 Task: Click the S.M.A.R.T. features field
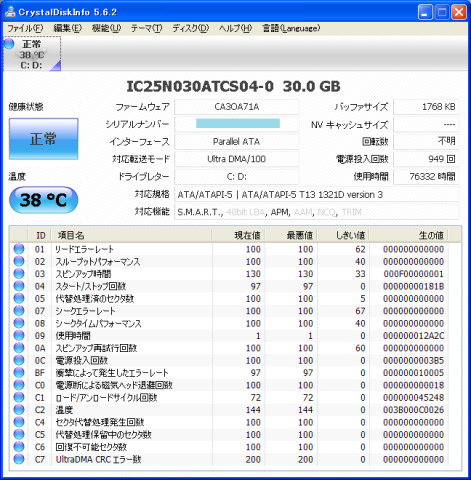point(317,212)
